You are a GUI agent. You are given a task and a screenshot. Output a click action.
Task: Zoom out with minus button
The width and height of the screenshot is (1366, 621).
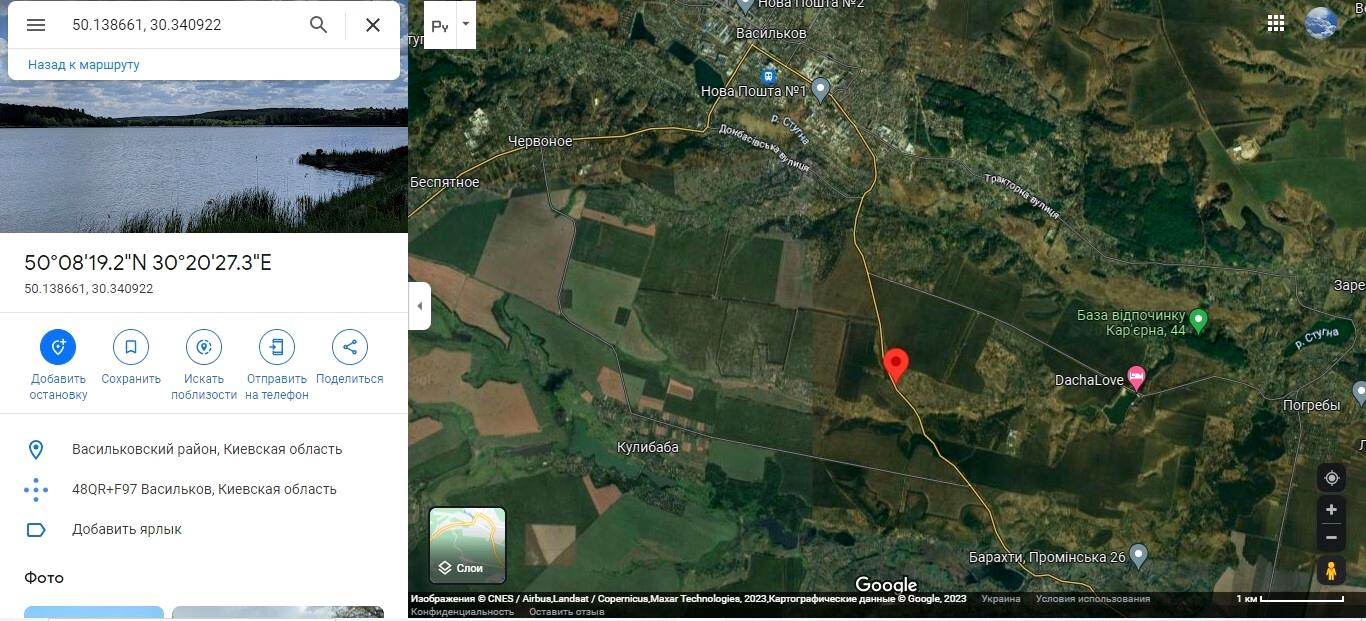tap(1331, 537)
